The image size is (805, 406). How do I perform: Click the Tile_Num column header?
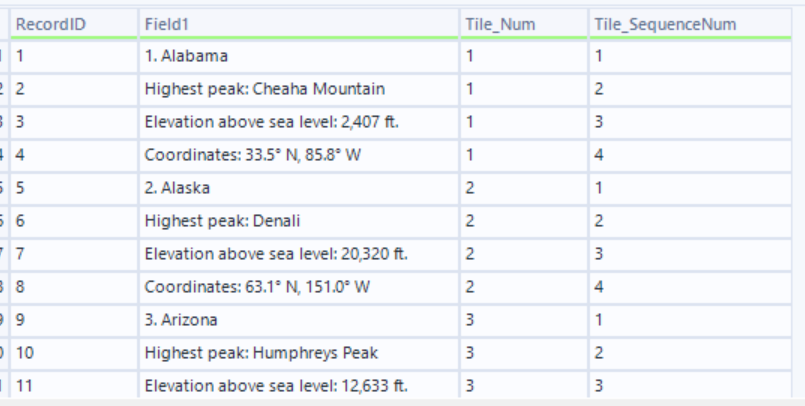493,23
